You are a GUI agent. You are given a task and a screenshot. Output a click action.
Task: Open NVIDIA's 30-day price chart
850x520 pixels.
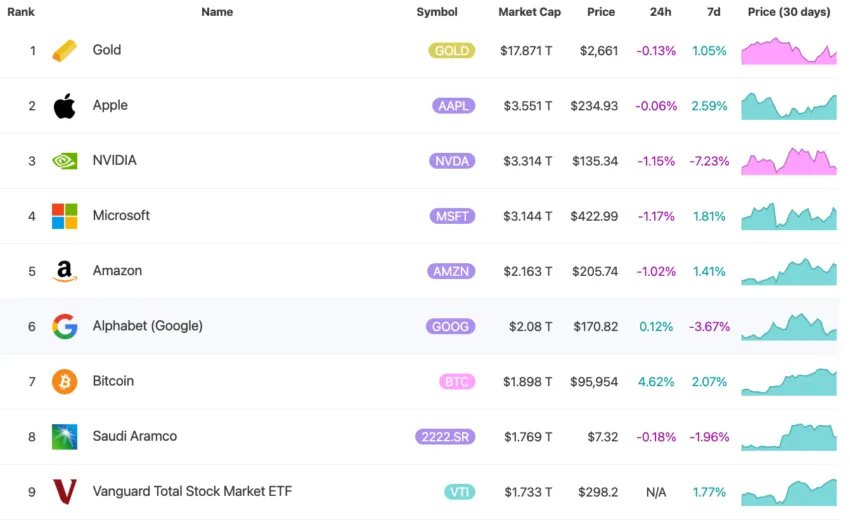click(789, 160)
